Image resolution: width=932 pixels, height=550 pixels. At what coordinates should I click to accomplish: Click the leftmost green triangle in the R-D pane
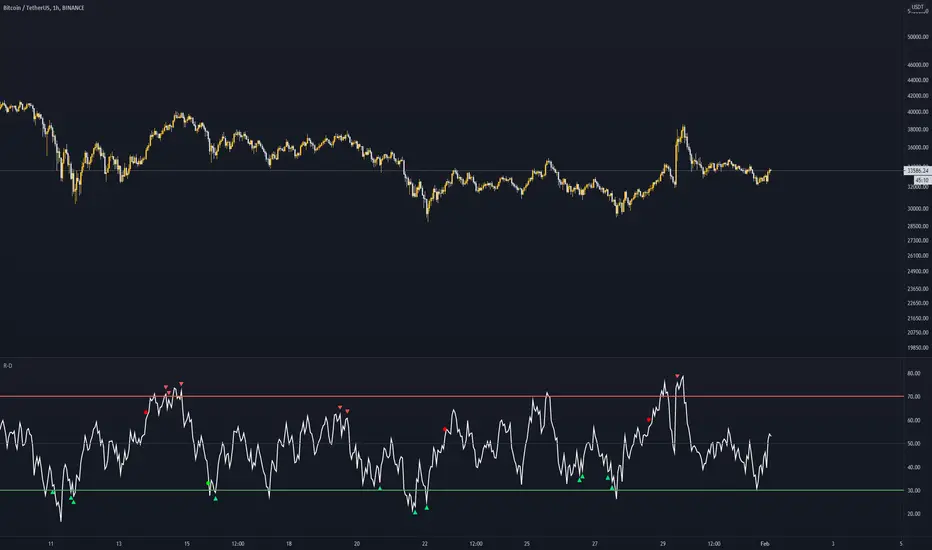(x=53, y=492)
